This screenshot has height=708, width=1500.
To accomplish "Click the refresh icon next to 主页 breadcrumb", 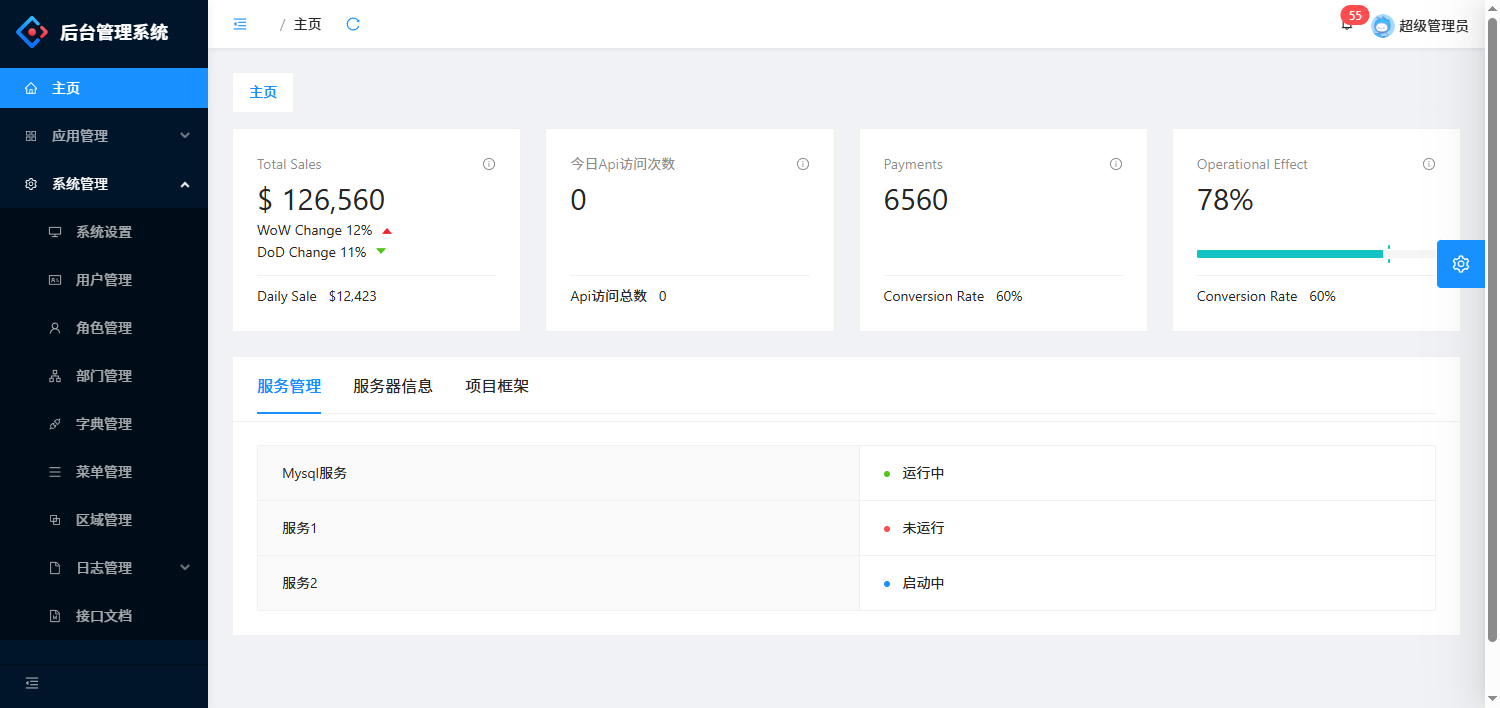I will pos(352,23).
